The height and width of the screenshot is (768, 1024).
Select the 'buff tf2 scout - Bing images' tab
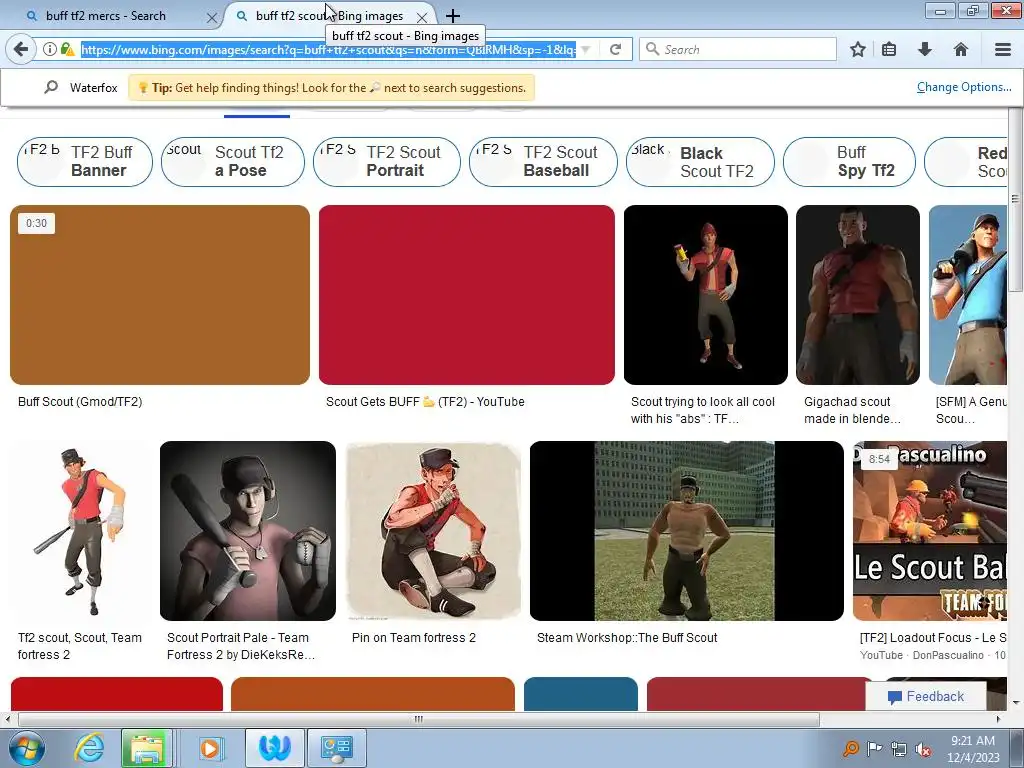(329, 16)
